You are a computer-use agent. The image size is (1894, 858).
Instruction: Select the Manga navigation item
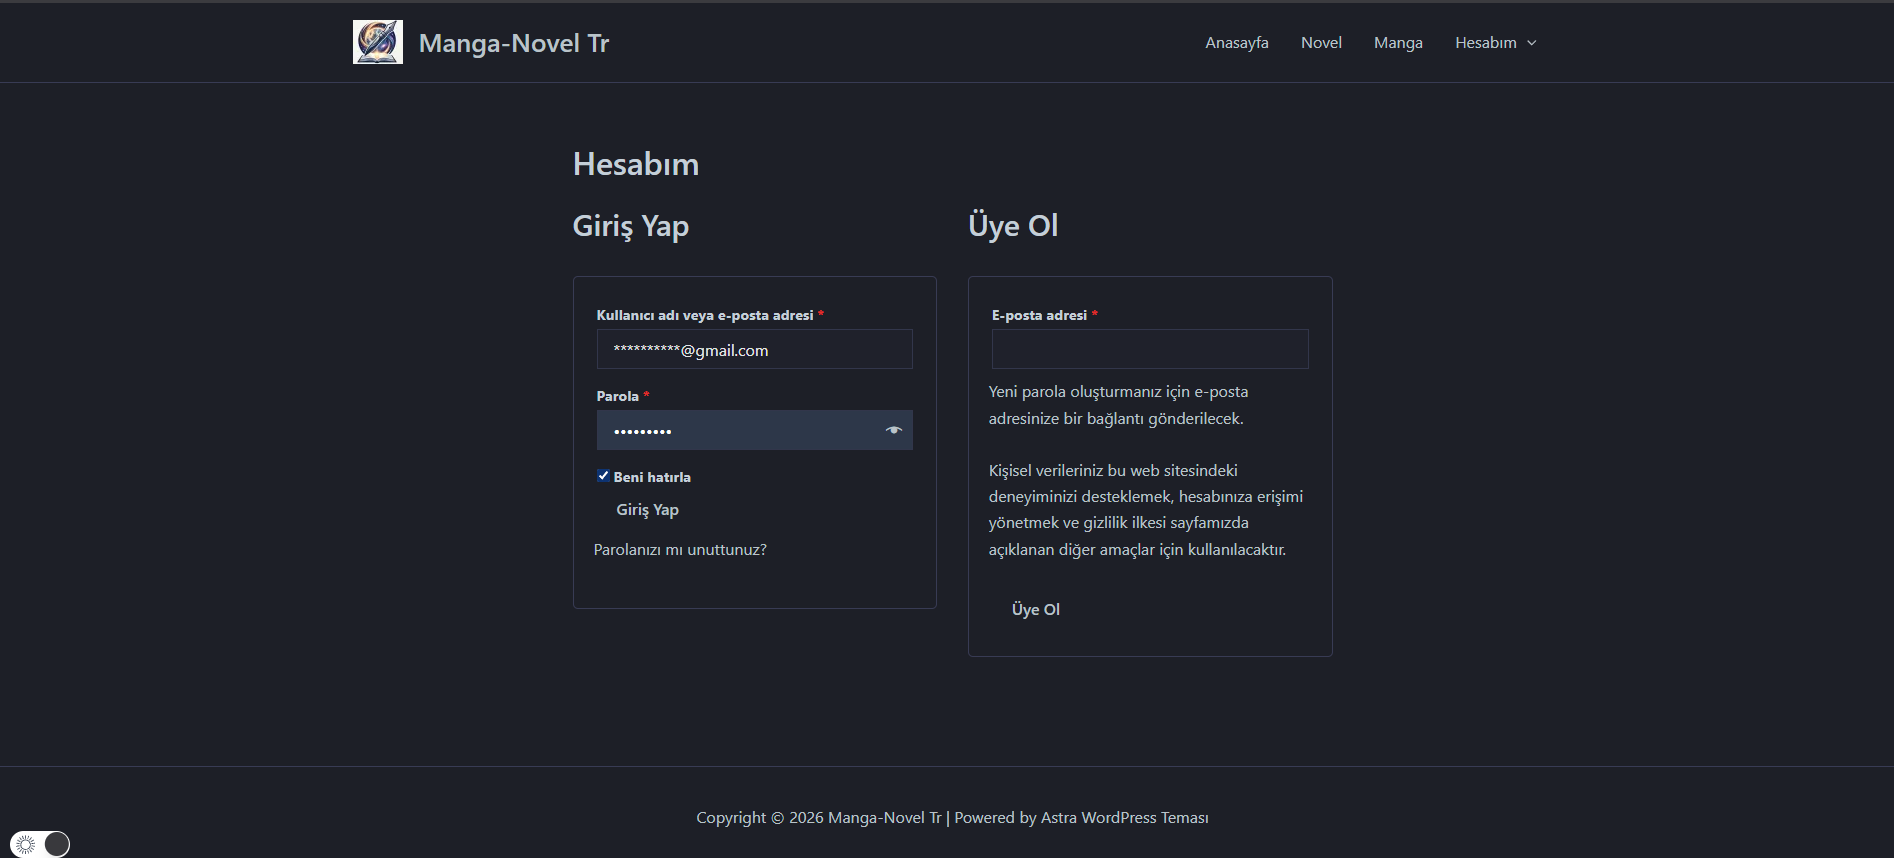click(1397, 43)
